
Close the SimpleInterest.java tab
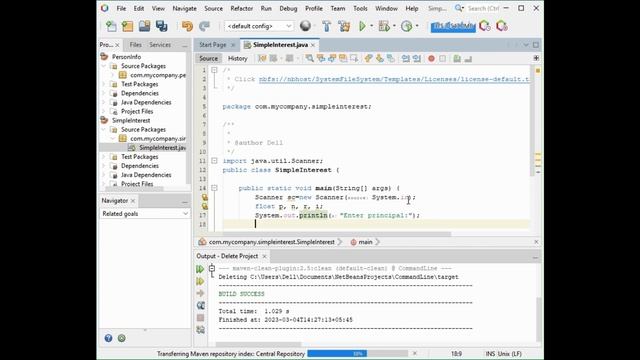[313, 45]
